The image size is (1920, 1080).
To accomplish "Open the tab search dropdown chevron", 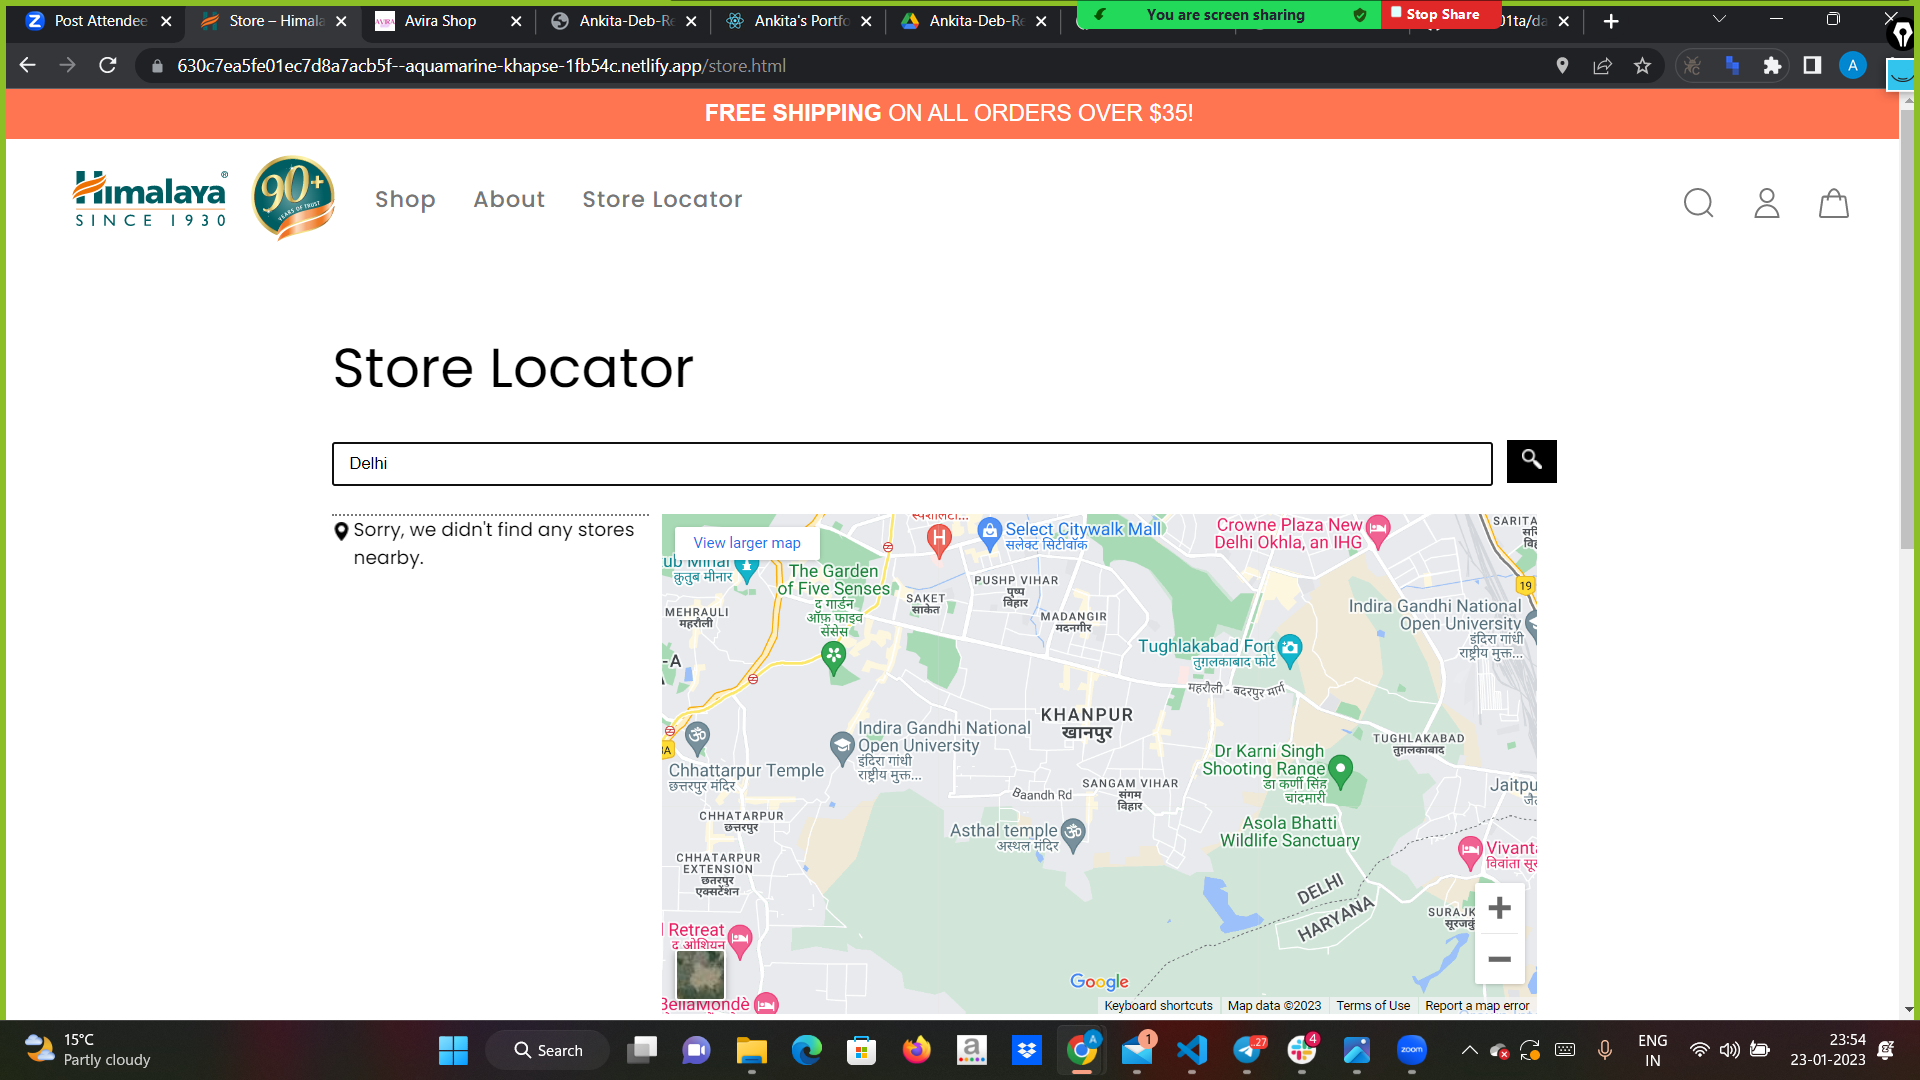I will pos(1719,19).
